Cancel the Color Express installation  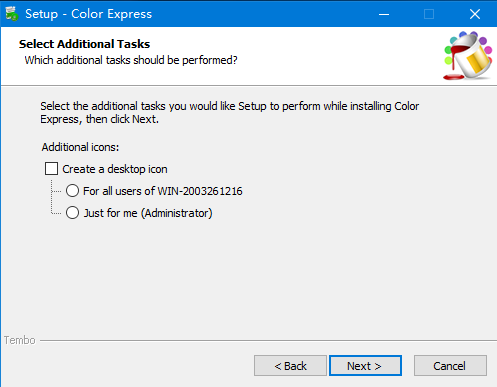(x=450, y=366)
